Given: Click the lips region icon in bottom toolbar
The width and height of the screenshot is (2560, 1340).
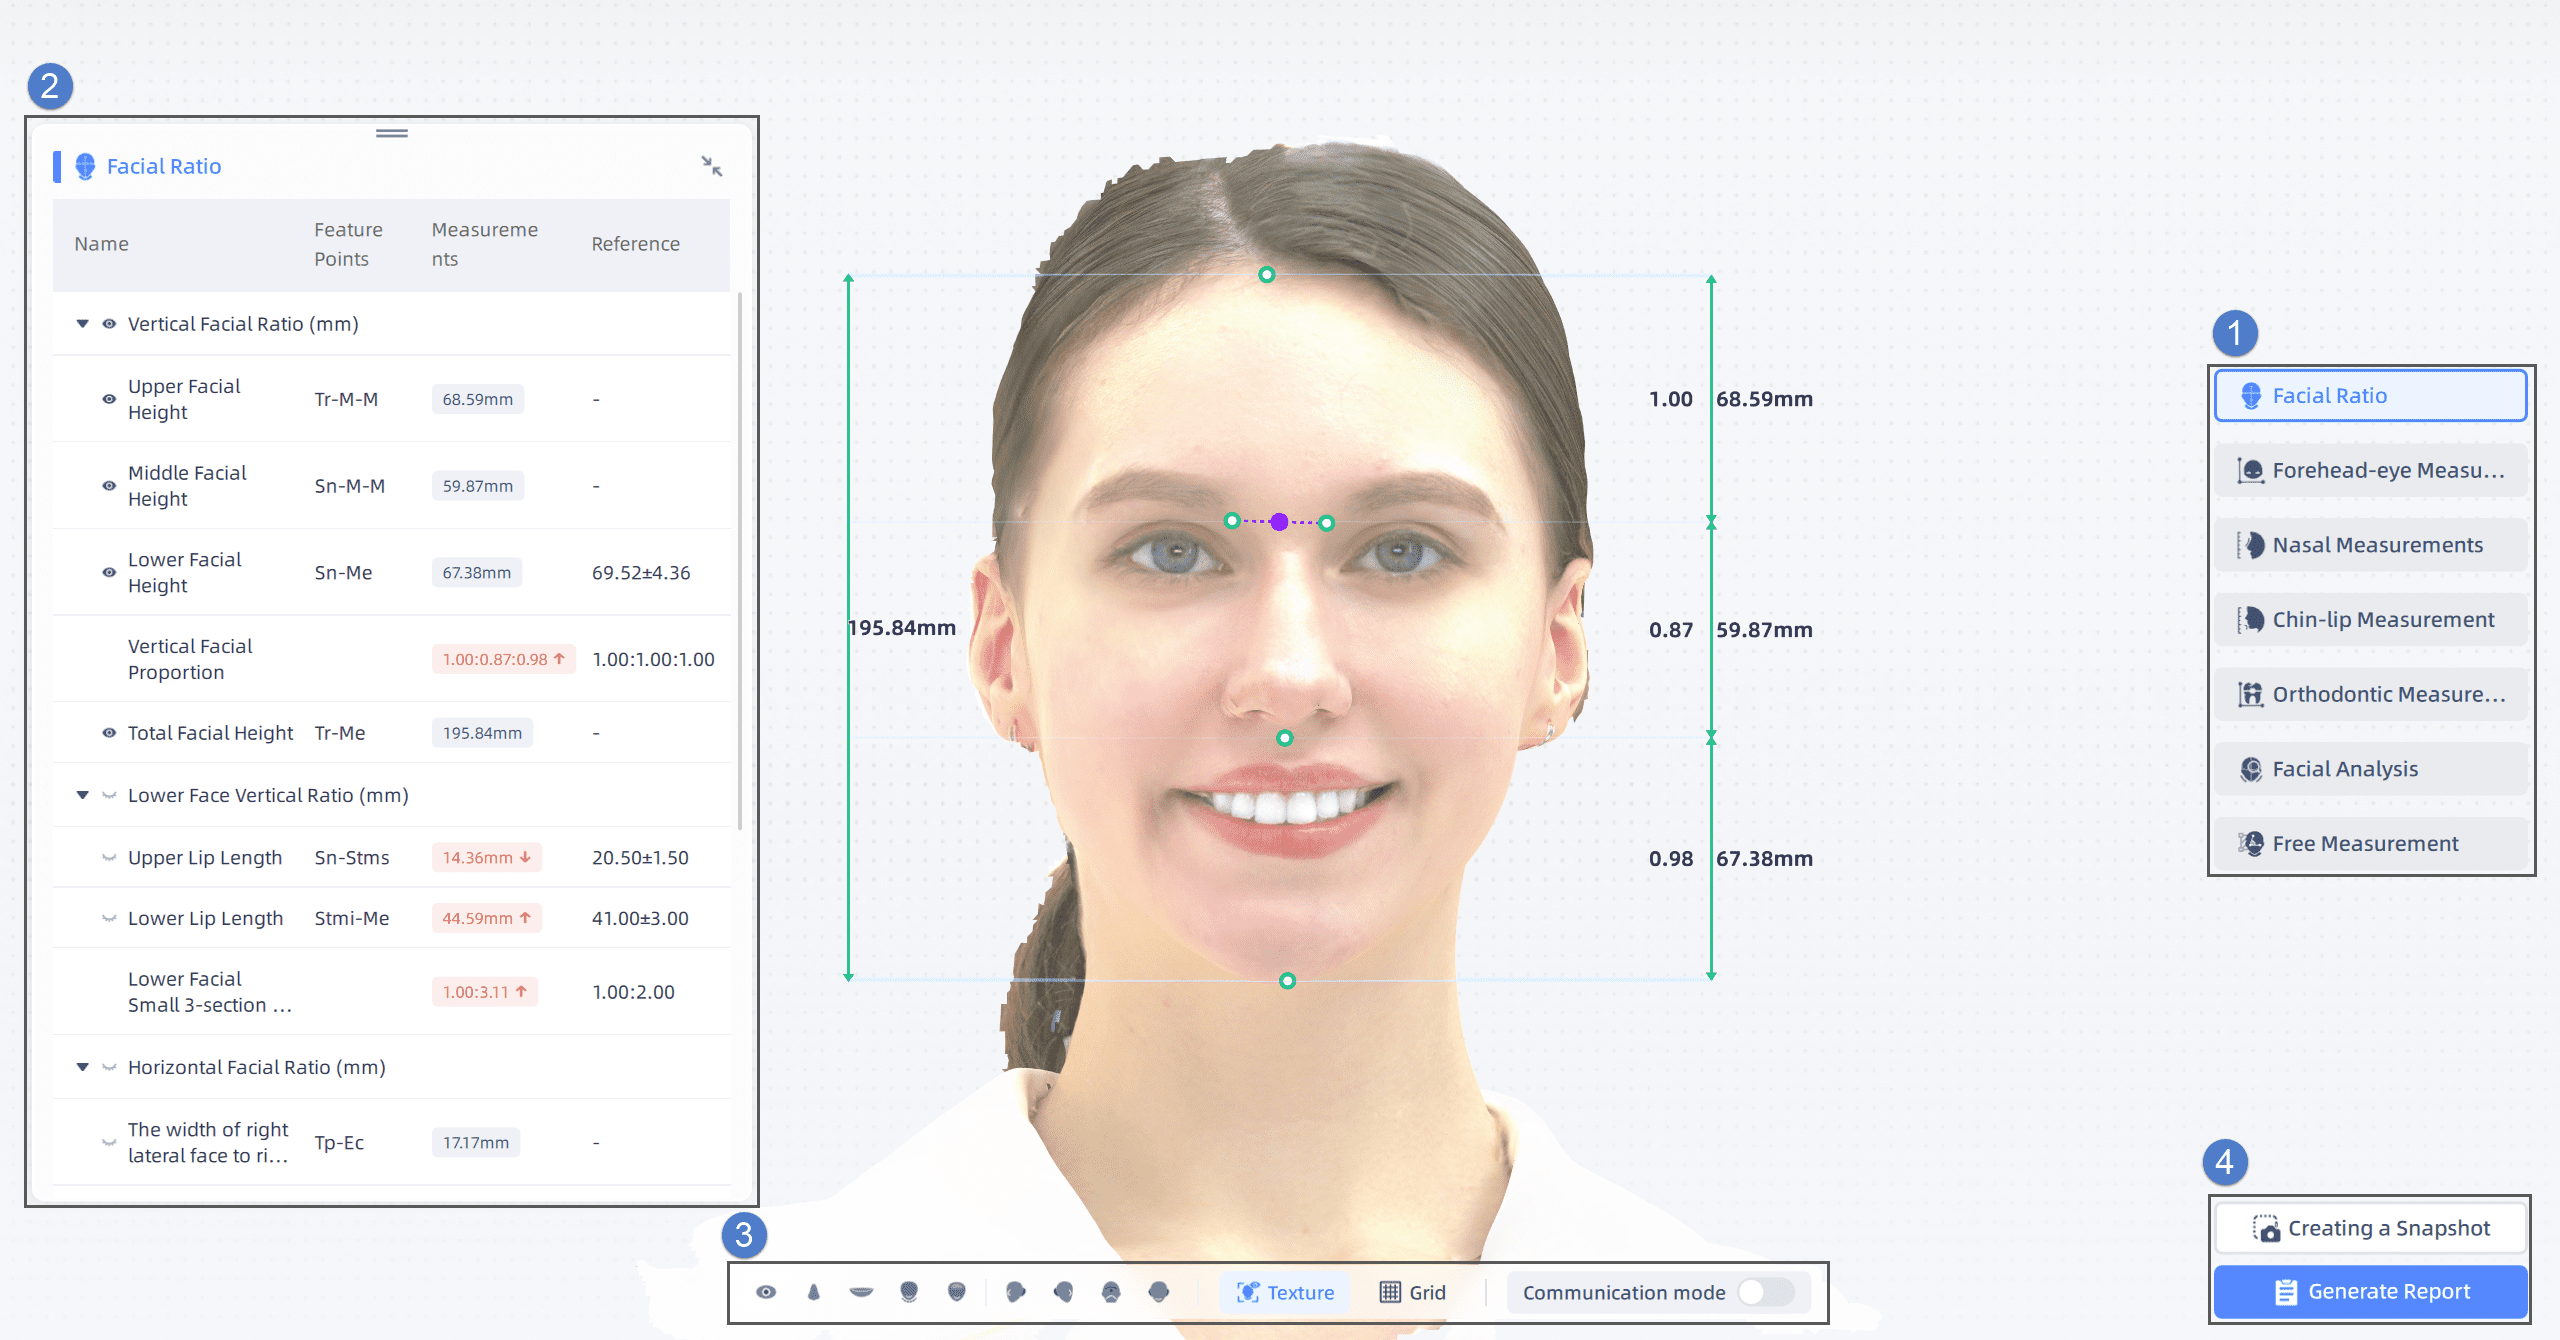Looking at the screenshot, I should click(x=861, y=1292).
